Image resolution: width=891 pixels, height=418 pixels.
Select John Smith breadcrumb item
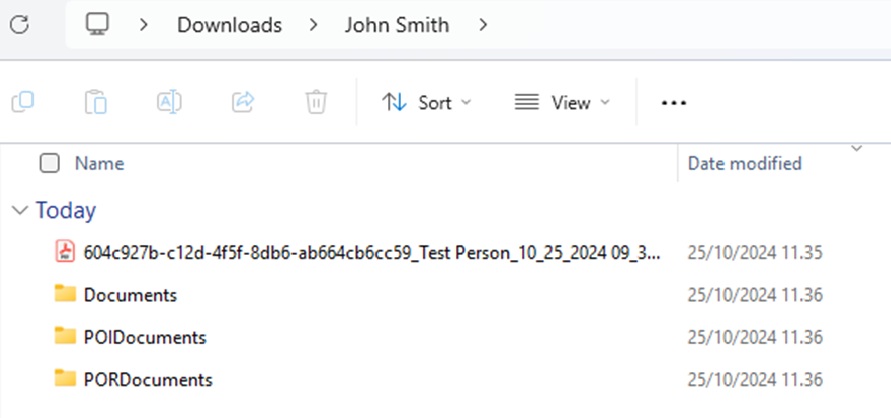[397, 24]
